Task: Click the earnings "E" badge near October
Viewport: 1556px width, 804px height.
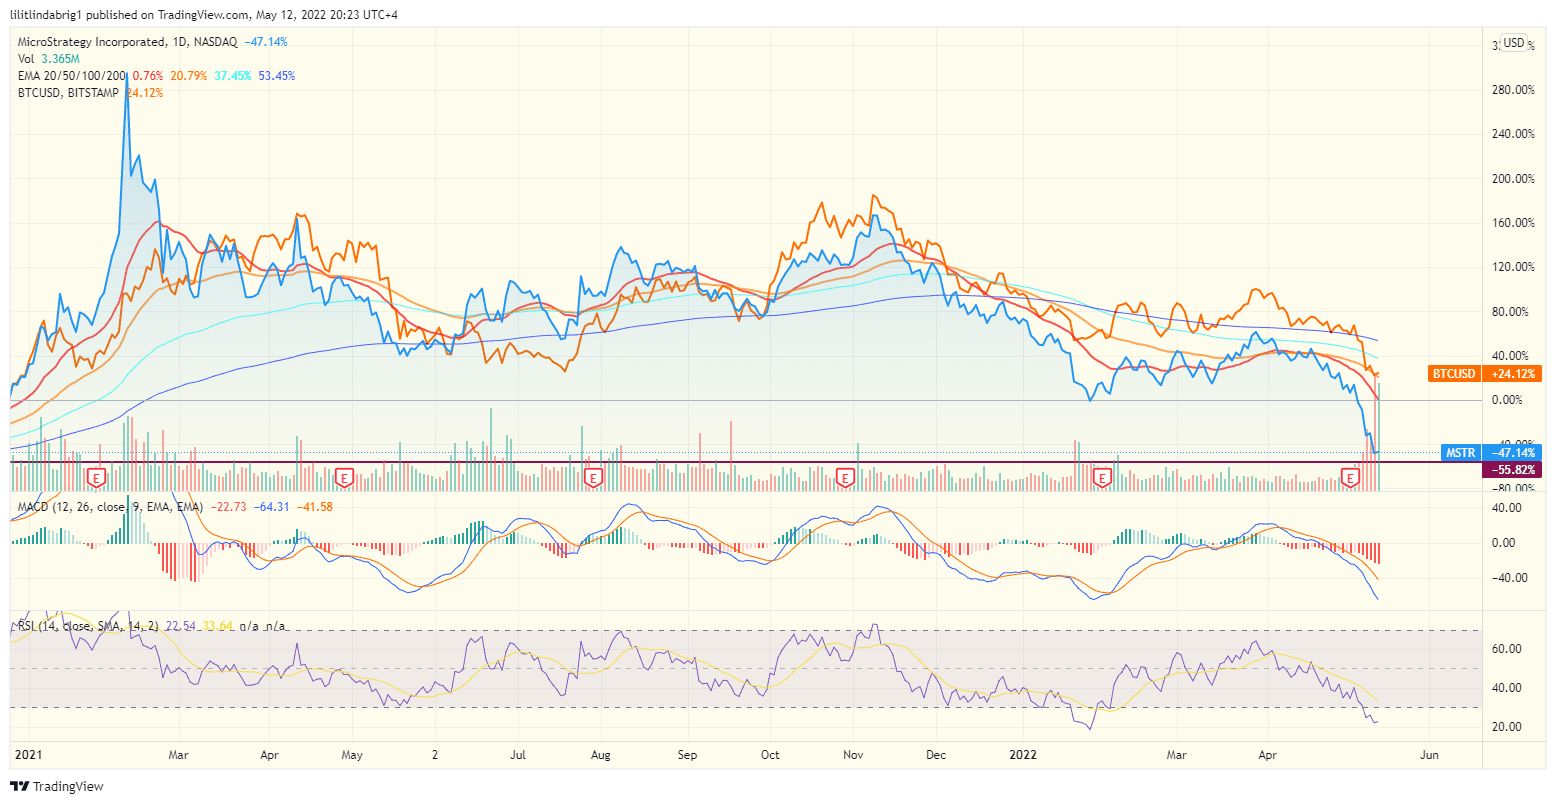Action: pyautogui.click(x=845, y=478)
